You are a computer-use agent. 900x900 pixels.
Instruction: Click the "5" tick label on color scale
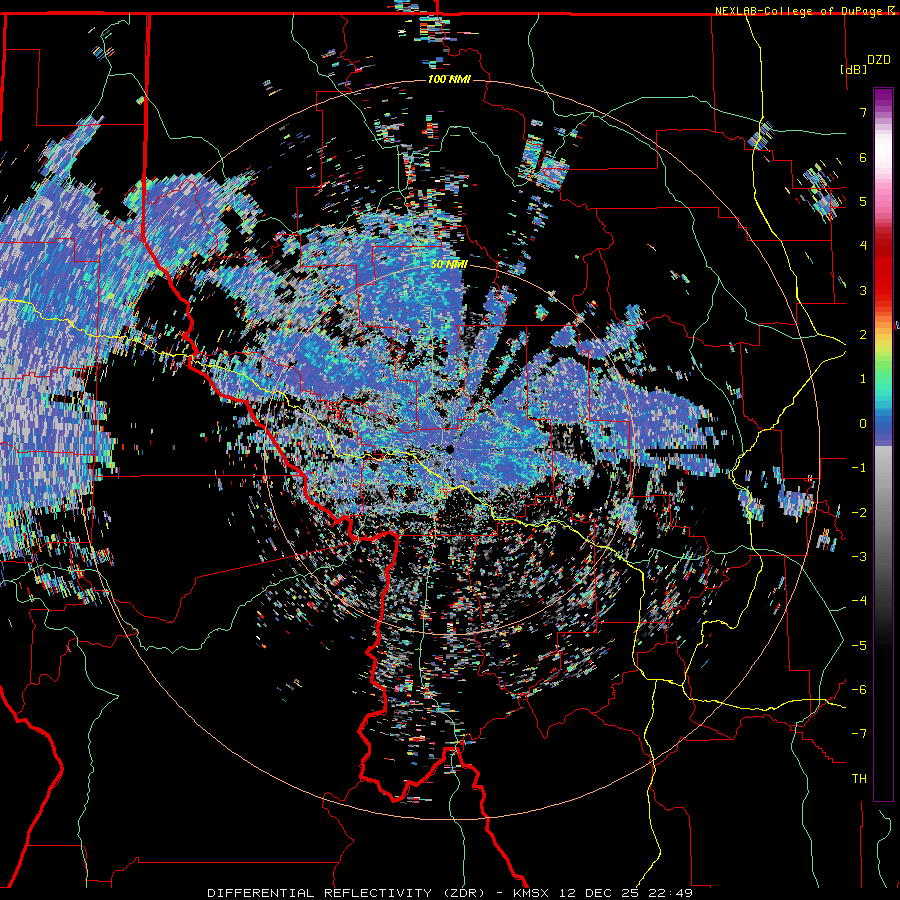[x=863, y=201]
